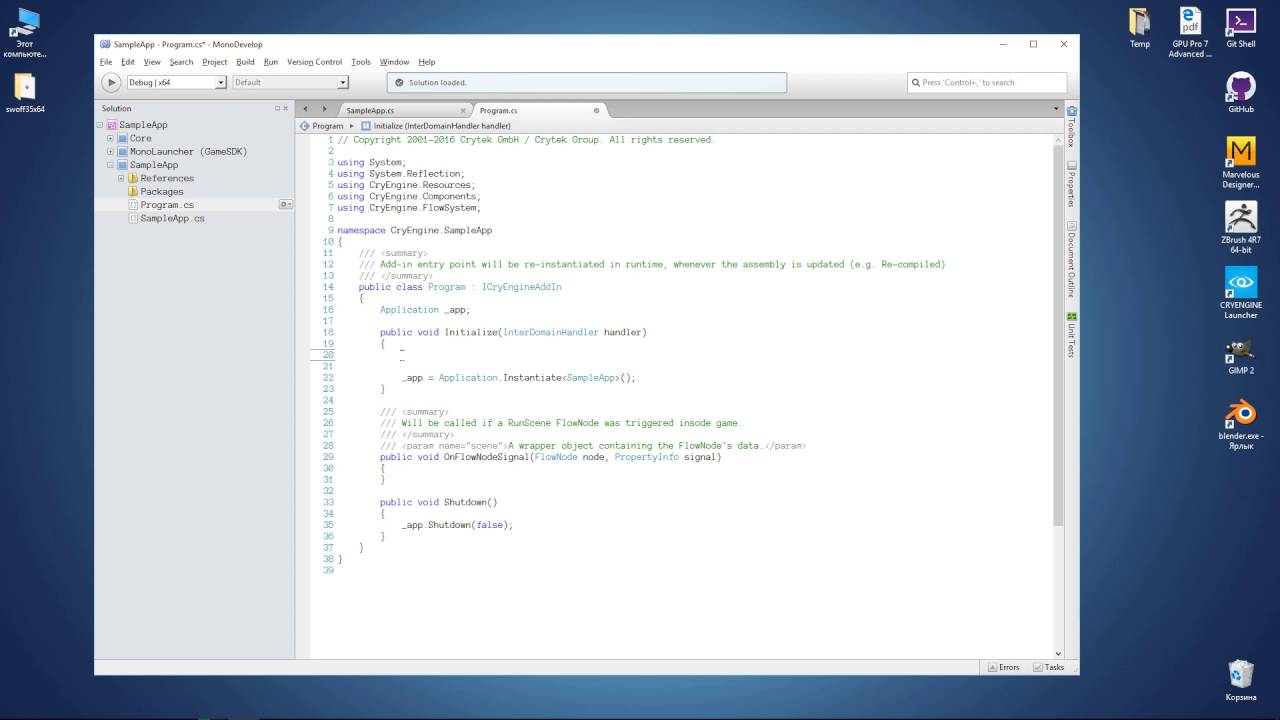Open the gear options for Program.cs
This screenshot has height=720, width=1280.
[x=285, y=204]
